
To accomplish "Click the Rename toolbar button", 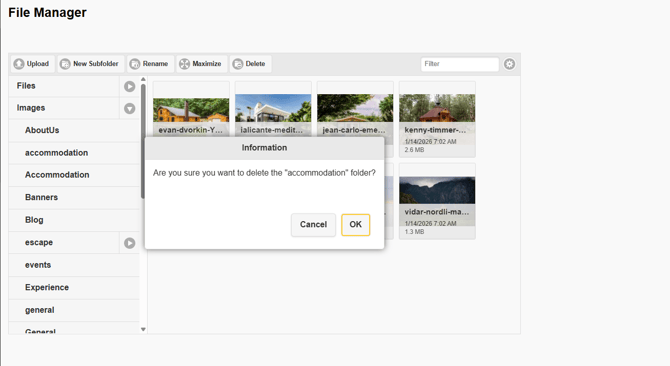I will point(150,64).
